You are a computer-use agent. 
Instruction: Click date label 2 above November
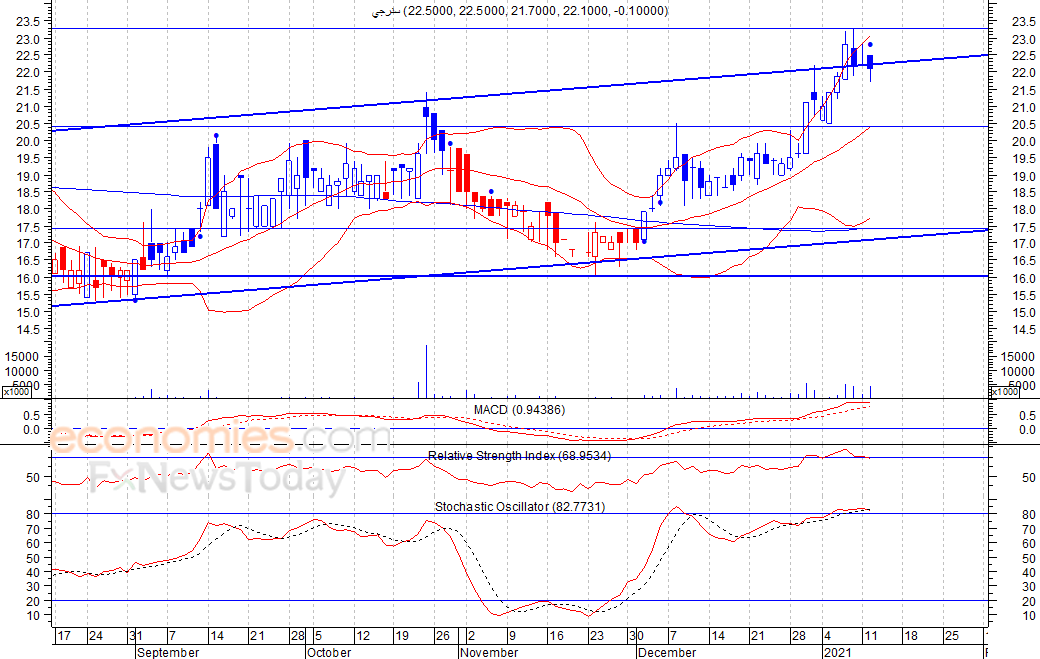click(471, 636)
